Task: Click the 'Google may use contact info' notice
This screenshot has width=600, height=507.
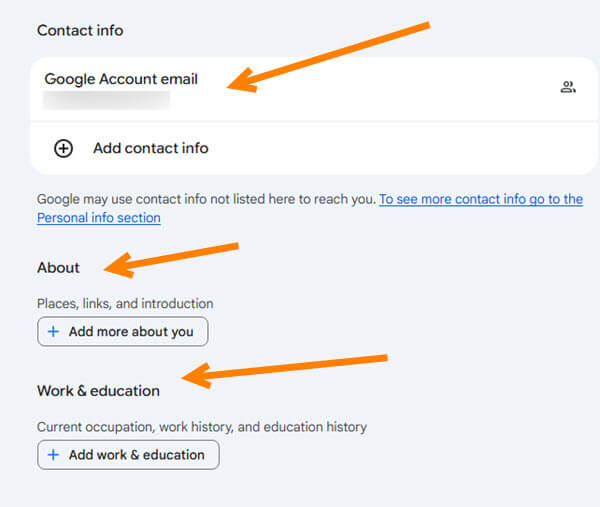Action: (x=206, y=199)
